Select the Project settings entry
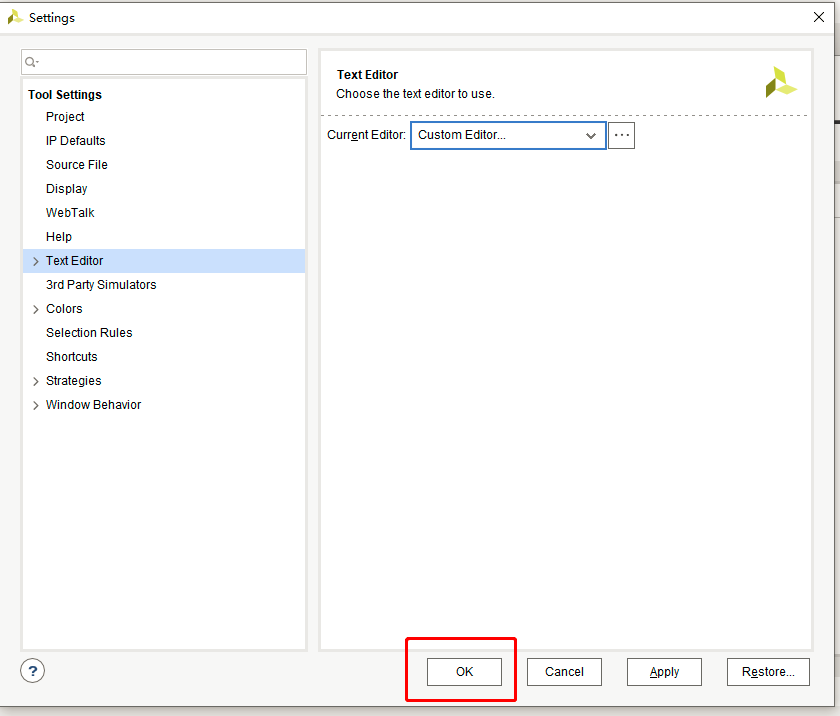Screen dimensions: 840x716 [65, 117]
